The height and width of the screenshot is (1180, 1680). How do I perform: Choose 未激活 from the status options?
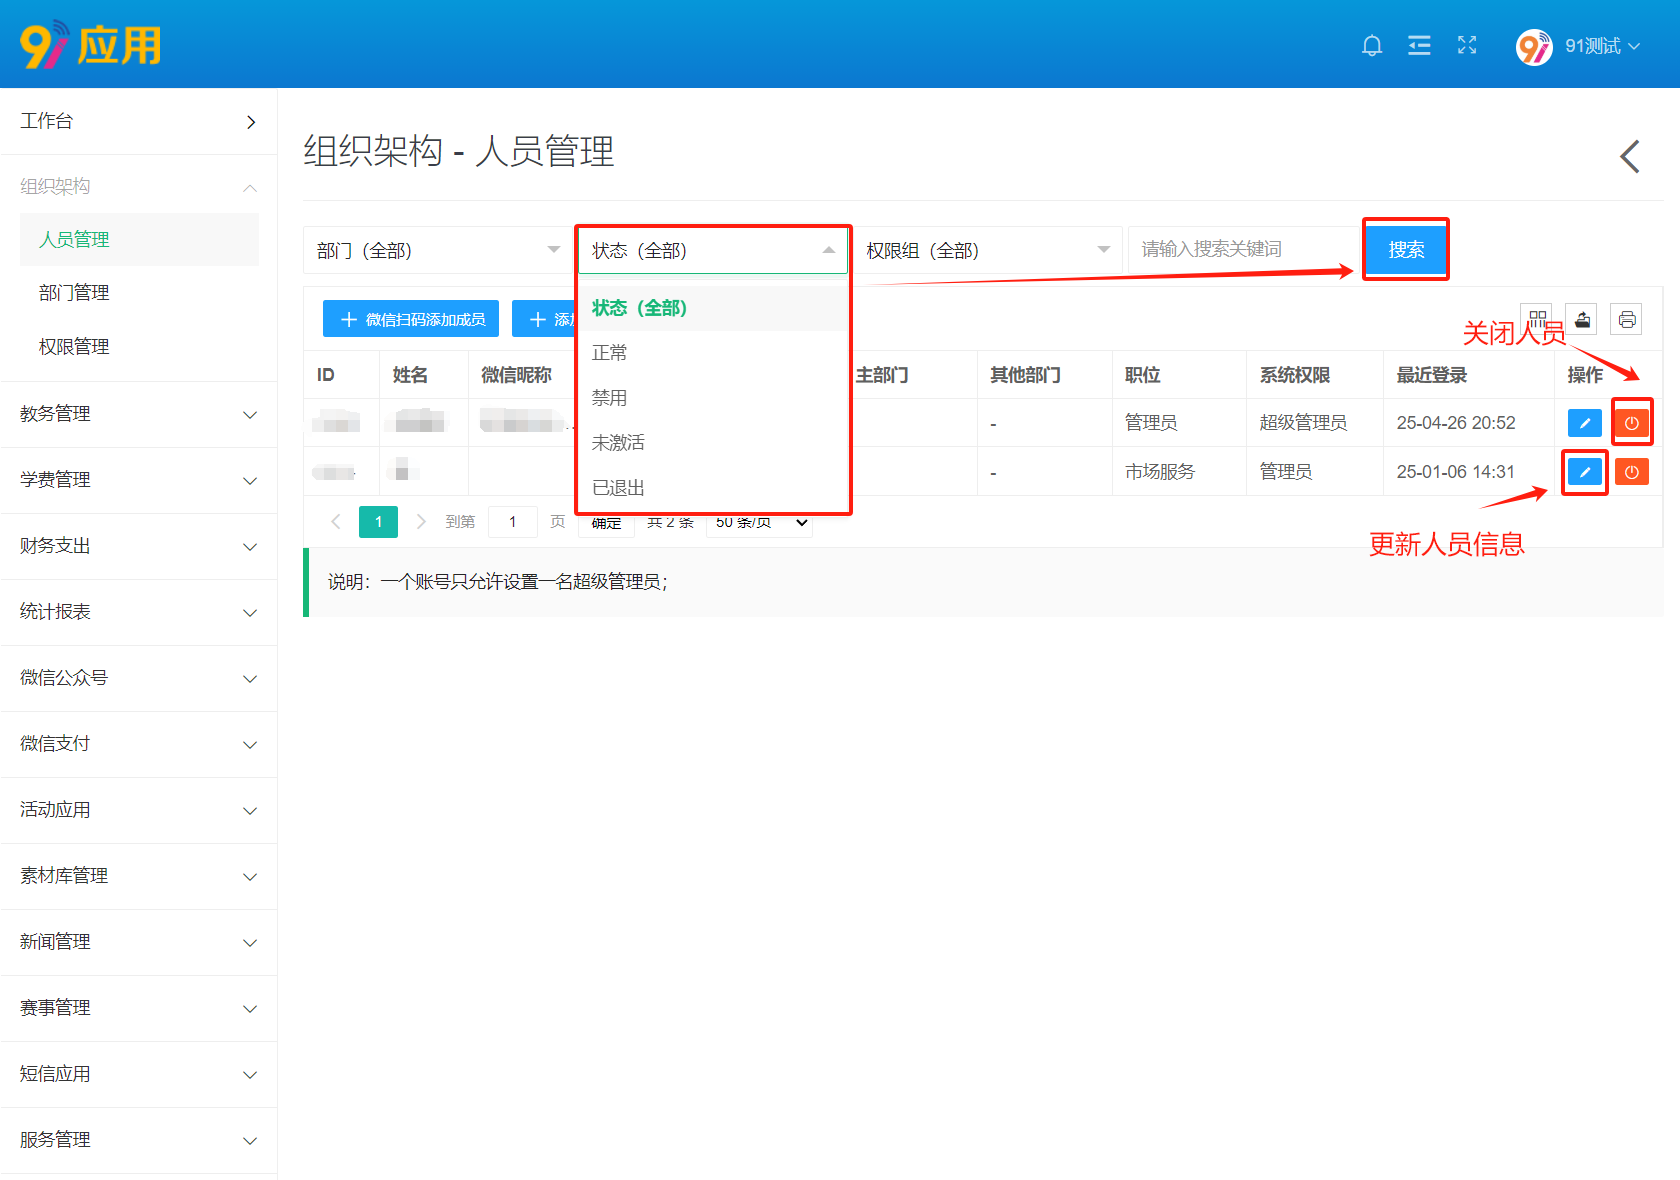[x=618, y=443]
